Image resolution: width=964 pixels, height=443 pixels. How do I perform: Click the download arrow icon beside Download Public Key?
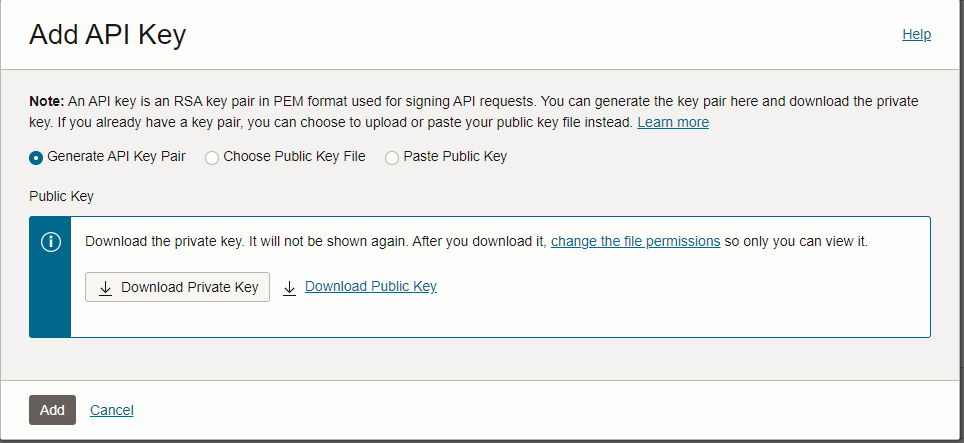(290, 287)
